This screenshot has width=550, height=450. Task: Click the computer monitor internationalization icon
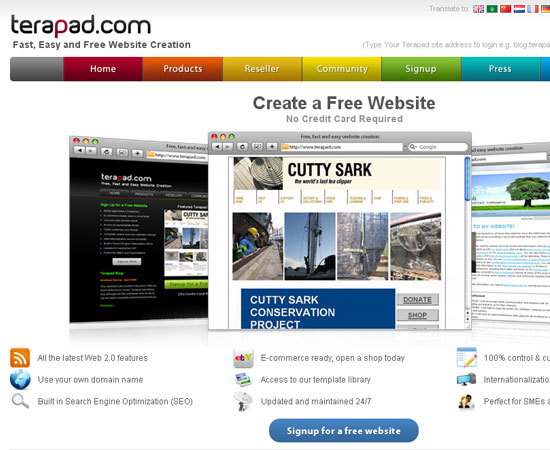pos(466,380)
